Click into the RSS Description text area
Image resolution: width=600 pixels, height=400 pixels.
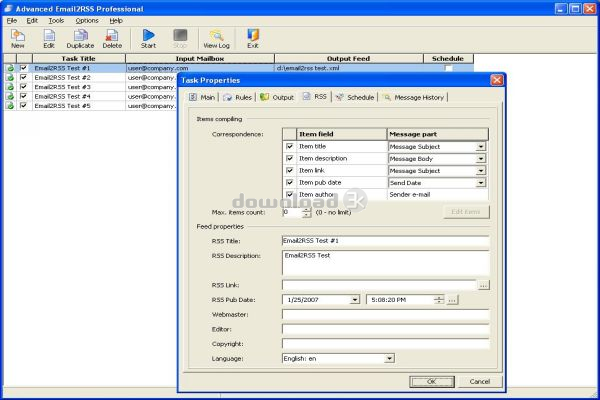point(385,263)
